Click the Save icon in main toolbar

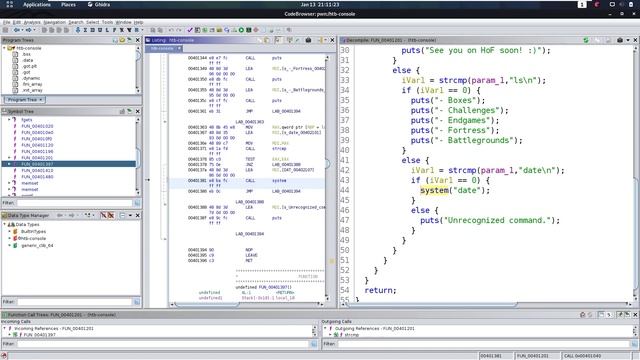(5, 30)
